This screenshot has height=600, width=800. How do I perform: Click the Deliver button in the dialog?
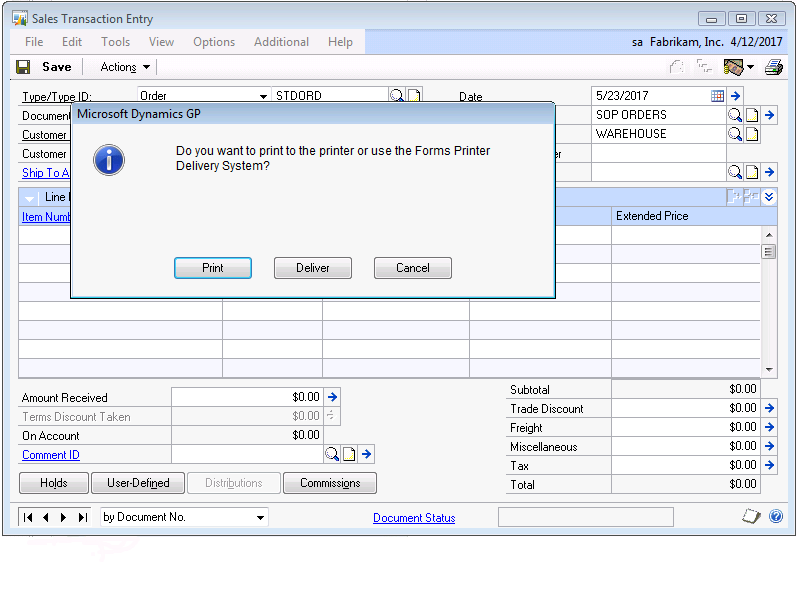tap(313, 268)
